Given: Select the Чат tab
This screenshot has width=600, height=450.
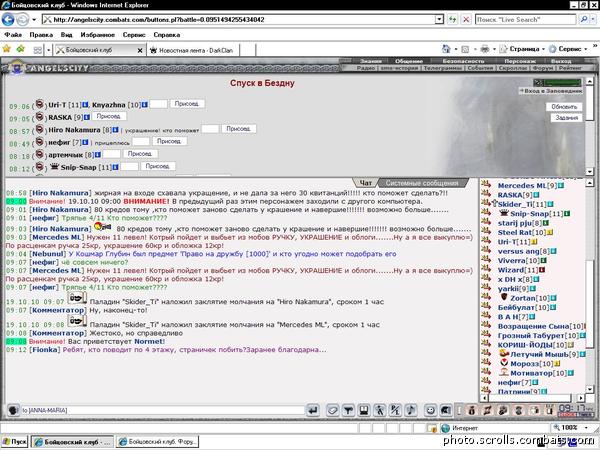Looking at the screenshot, I should tap(366, 183).
